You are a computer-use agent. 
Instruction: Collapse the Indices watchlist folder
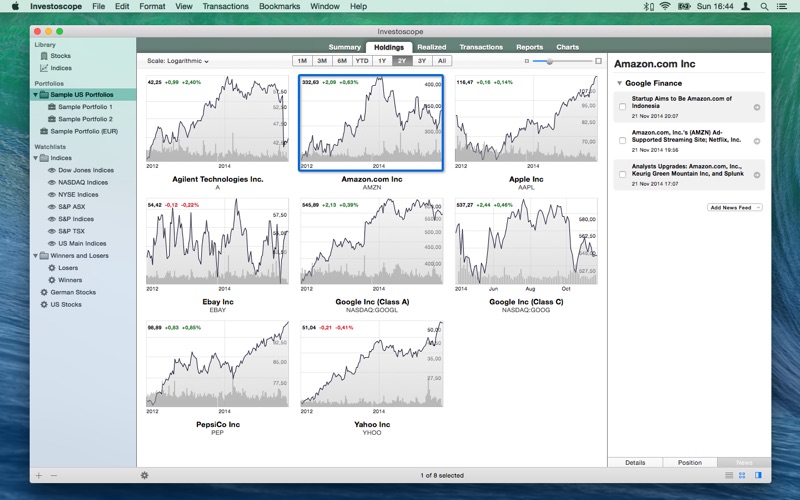click(35, 158)
